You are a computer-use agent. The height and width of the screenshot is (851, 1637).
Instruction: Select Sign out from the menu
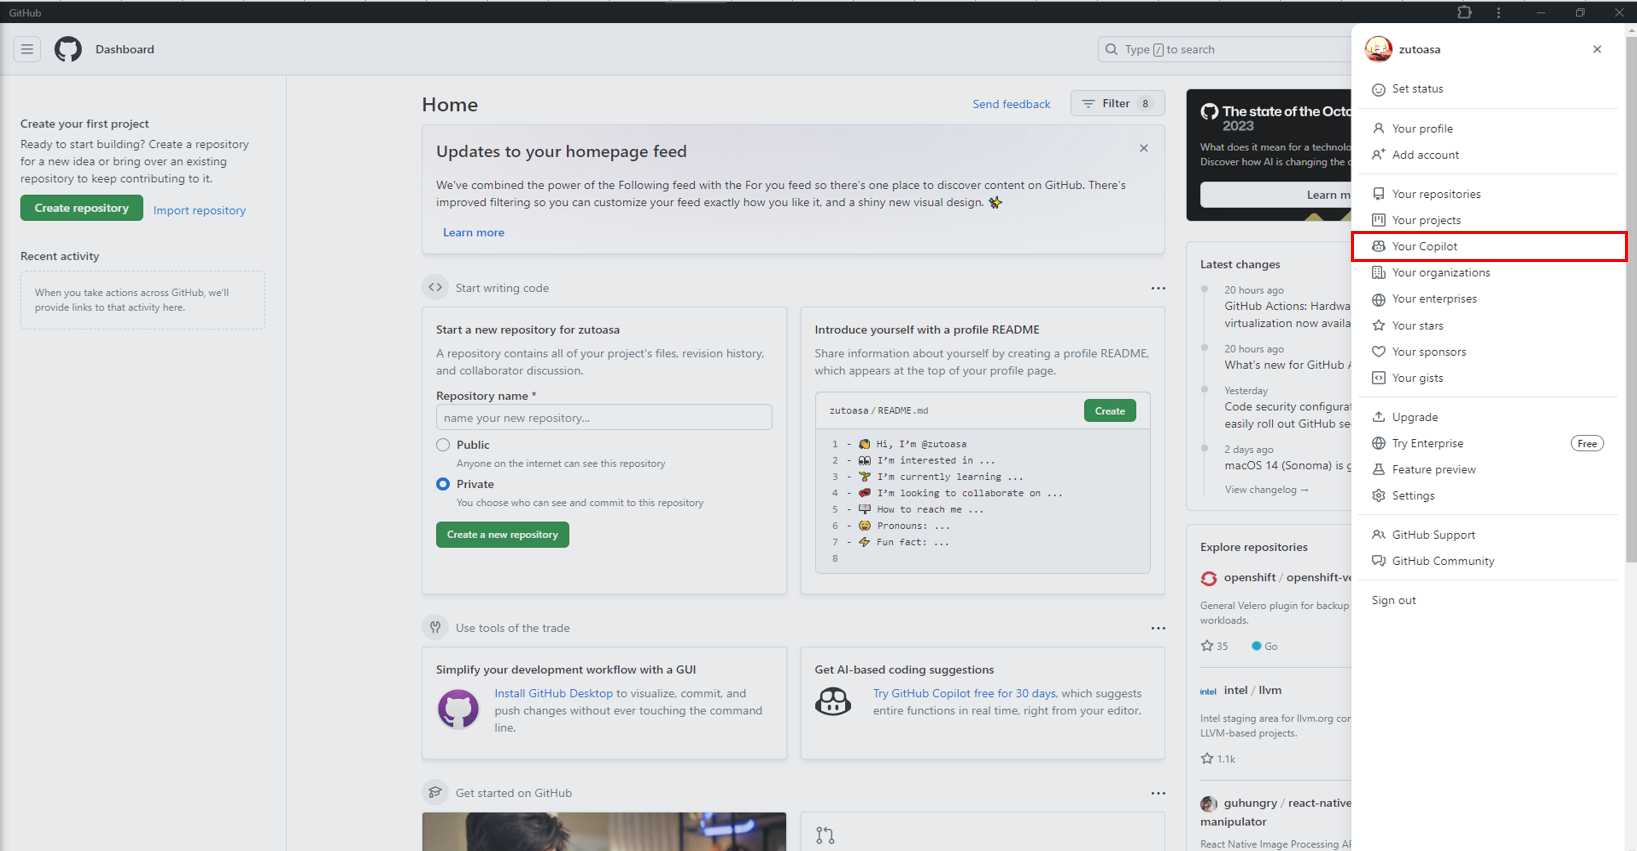1488,600
